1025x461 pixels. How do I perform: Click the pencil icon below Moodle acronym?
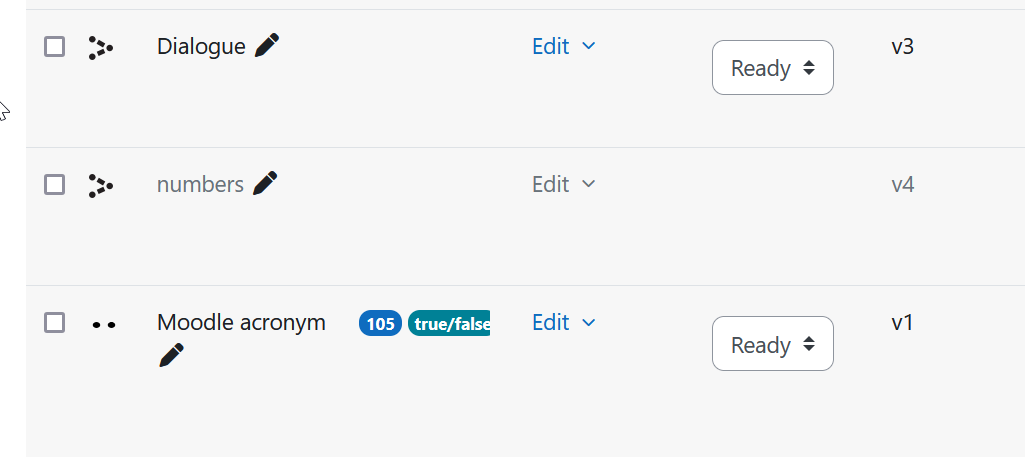(x=171, y=355)
